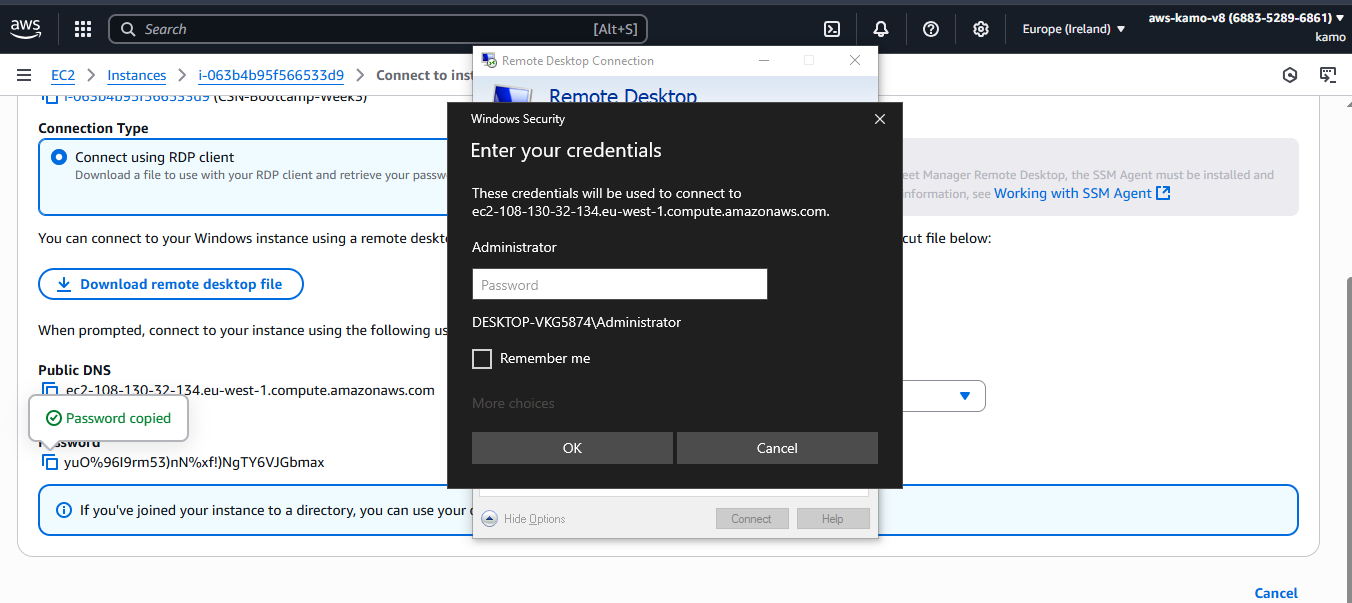Select the Connect using RDP client radio button

[x=57, y=156]
